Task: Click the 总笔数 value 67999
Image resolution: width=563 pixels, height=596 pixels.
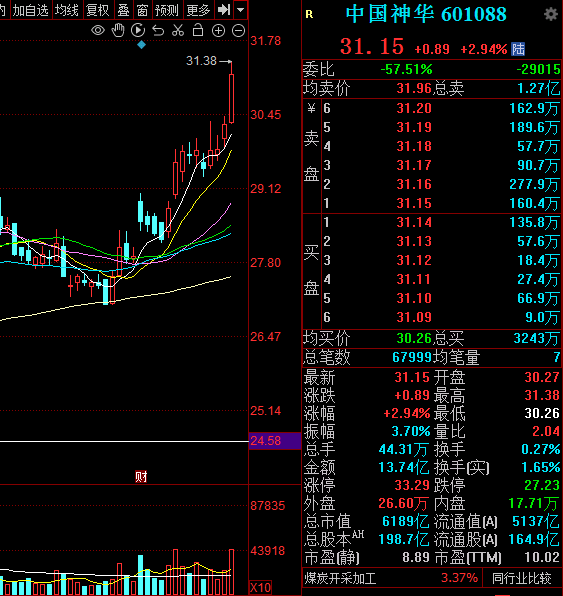Action: click(412, 357)
